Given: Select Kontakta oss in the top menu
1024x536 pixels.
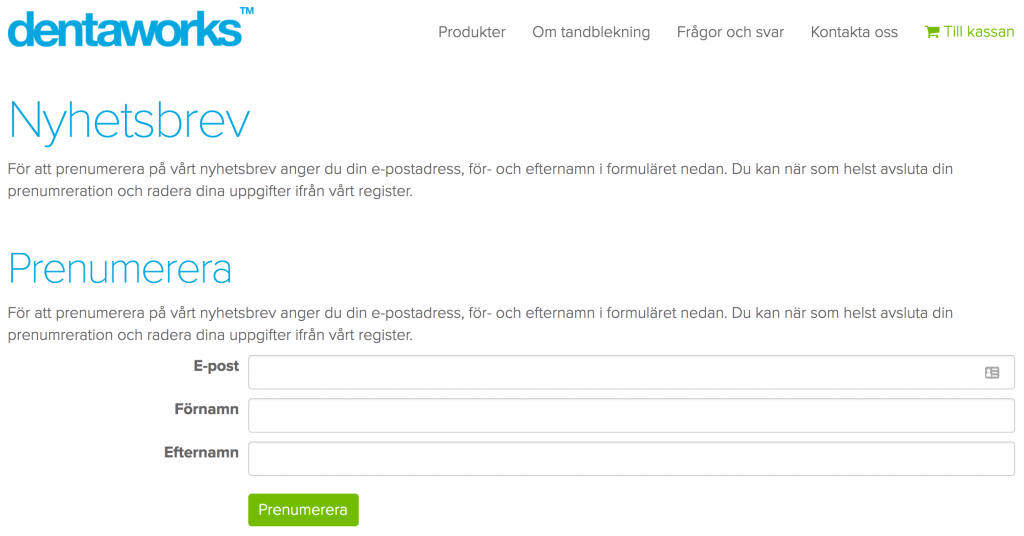Looking at the screenshot, I should pyautogui.click(x=854, y=32).
